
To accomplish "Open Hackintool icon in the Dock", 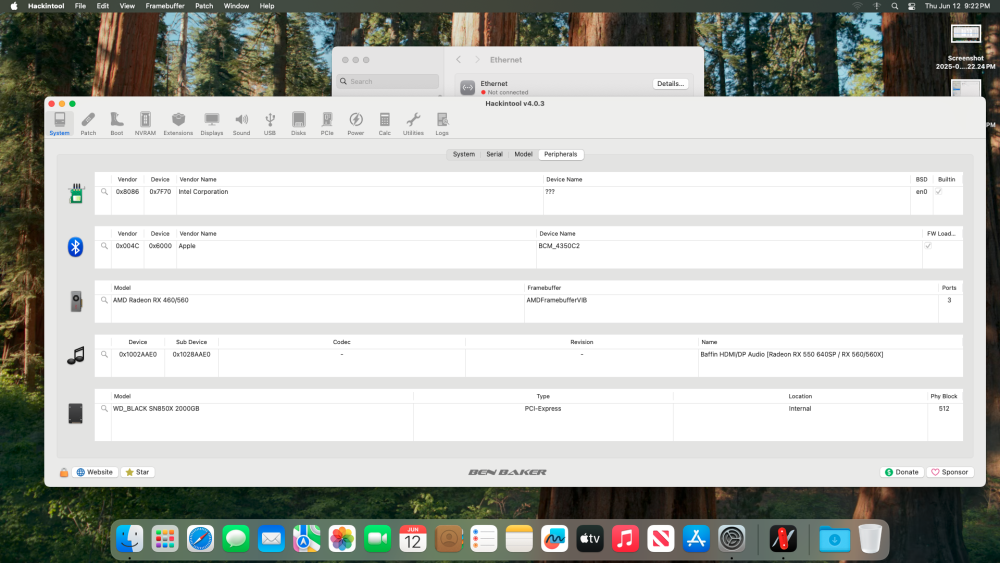I will click(783, 539).
